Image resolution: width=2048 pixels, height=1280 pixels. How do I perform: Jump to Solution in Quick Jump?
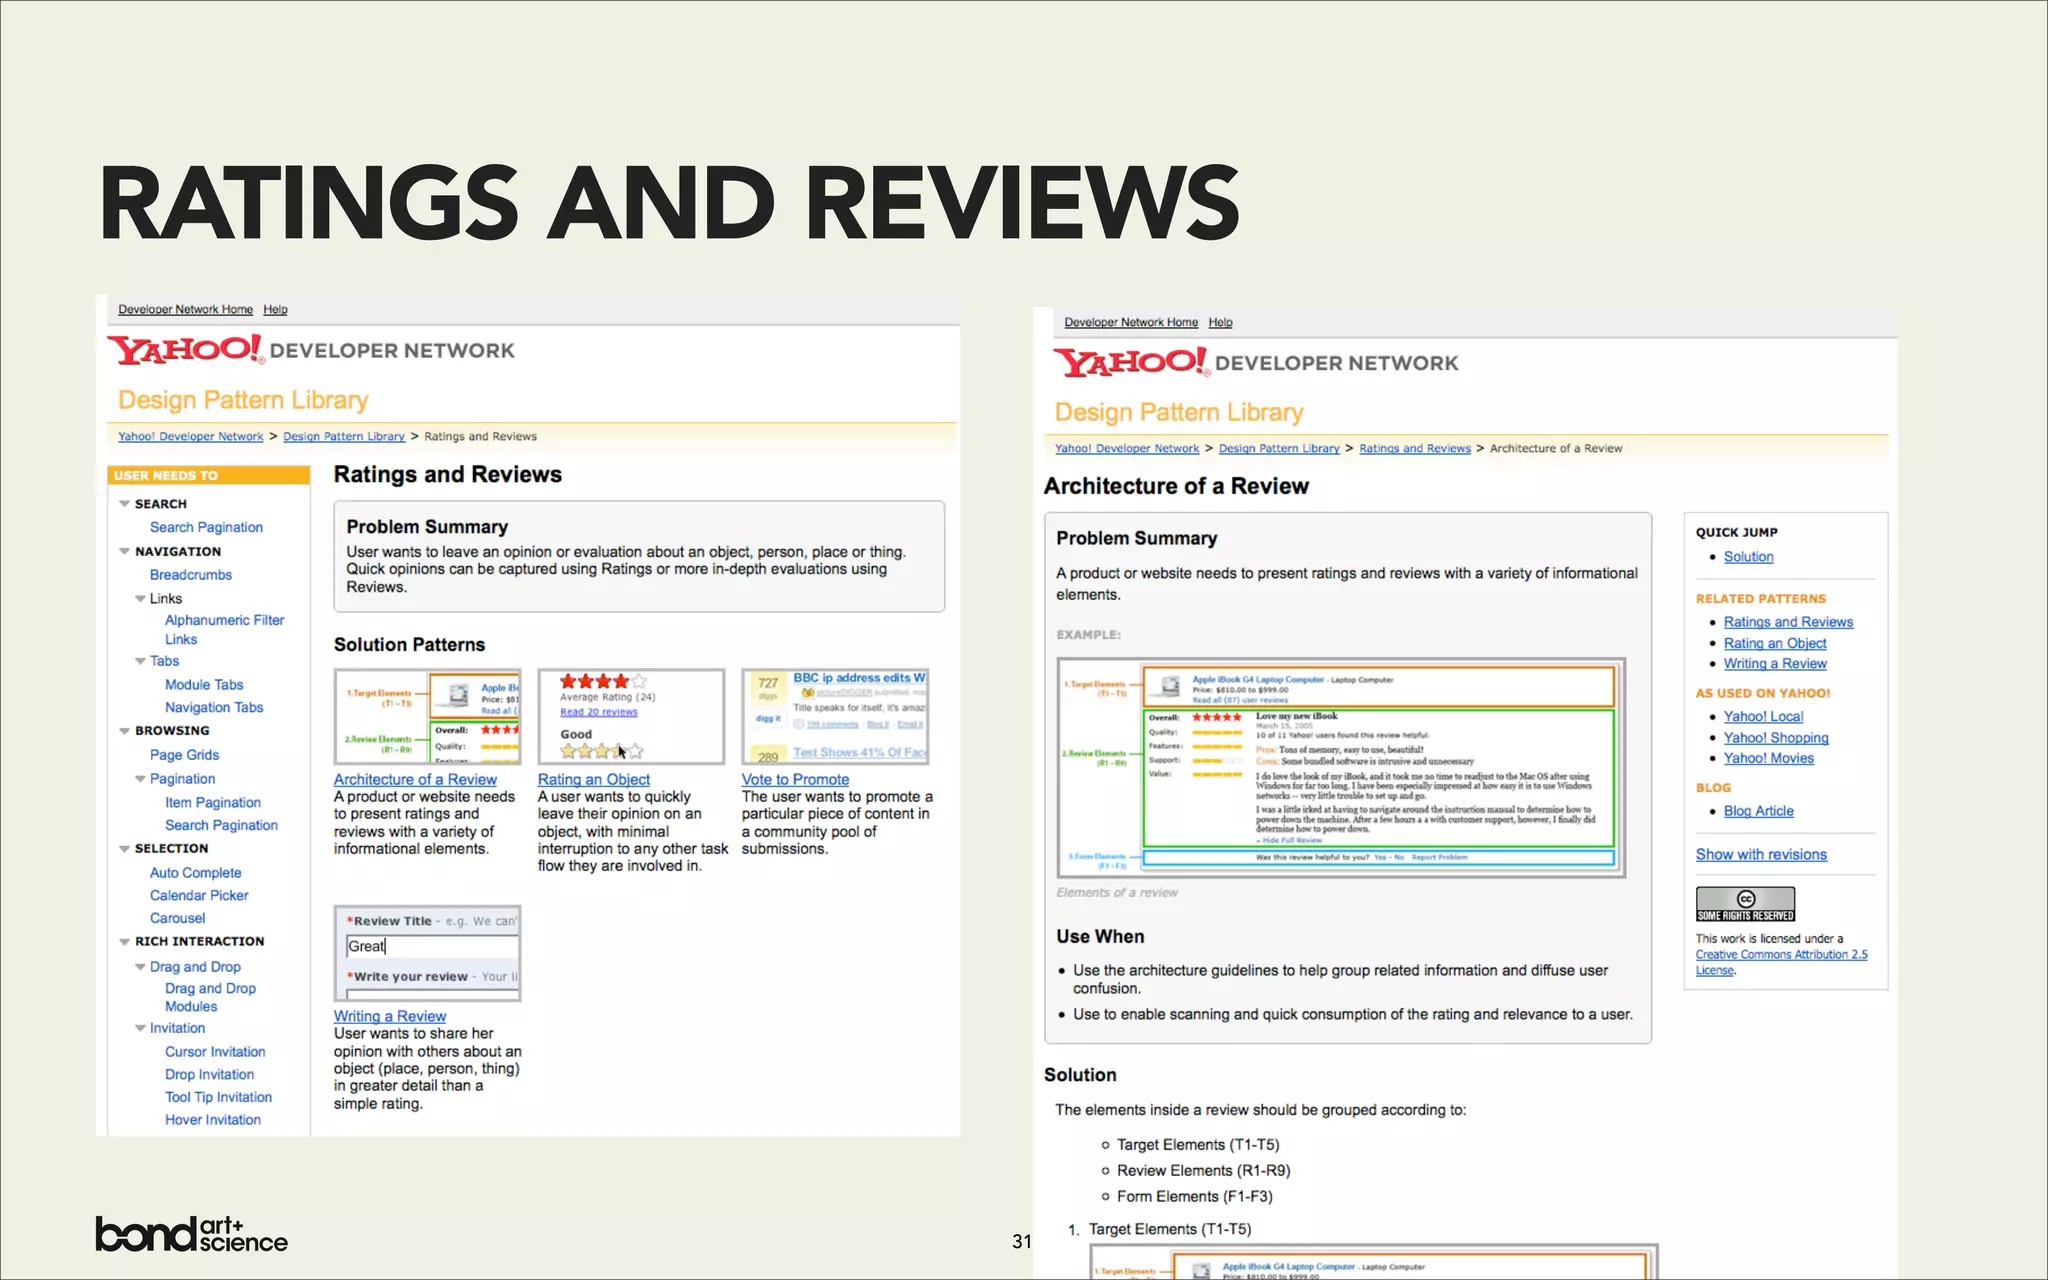pos(1748,557)
